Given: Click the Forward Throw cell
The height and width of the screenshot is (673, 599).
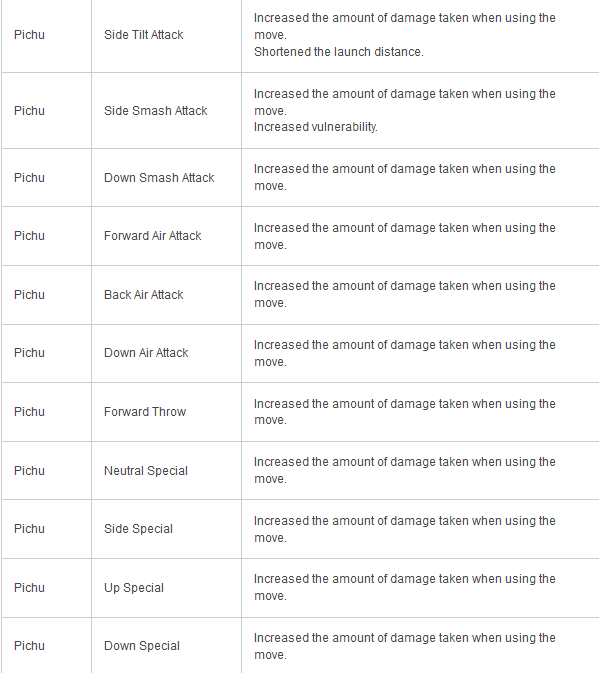Looking at the screenshot, I should [166, 412].
